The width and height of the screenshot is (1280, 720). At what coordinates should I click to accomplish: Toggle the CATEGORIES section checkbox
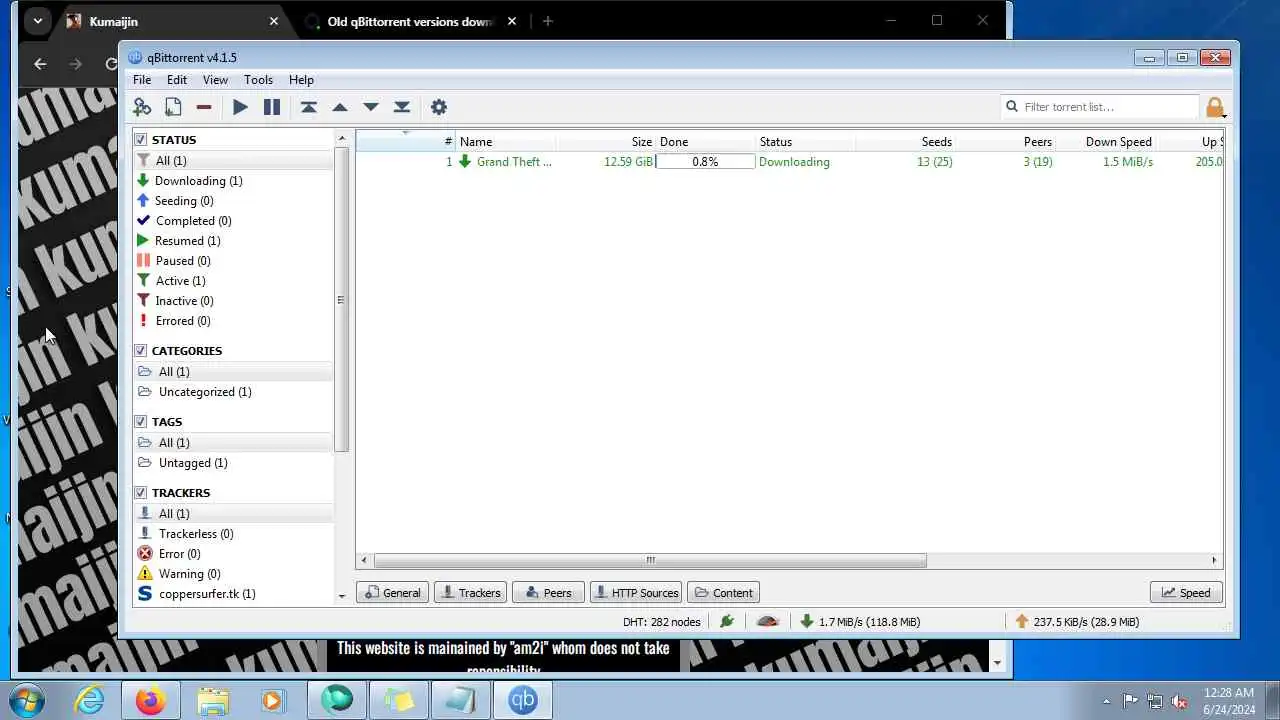point(141,351)
